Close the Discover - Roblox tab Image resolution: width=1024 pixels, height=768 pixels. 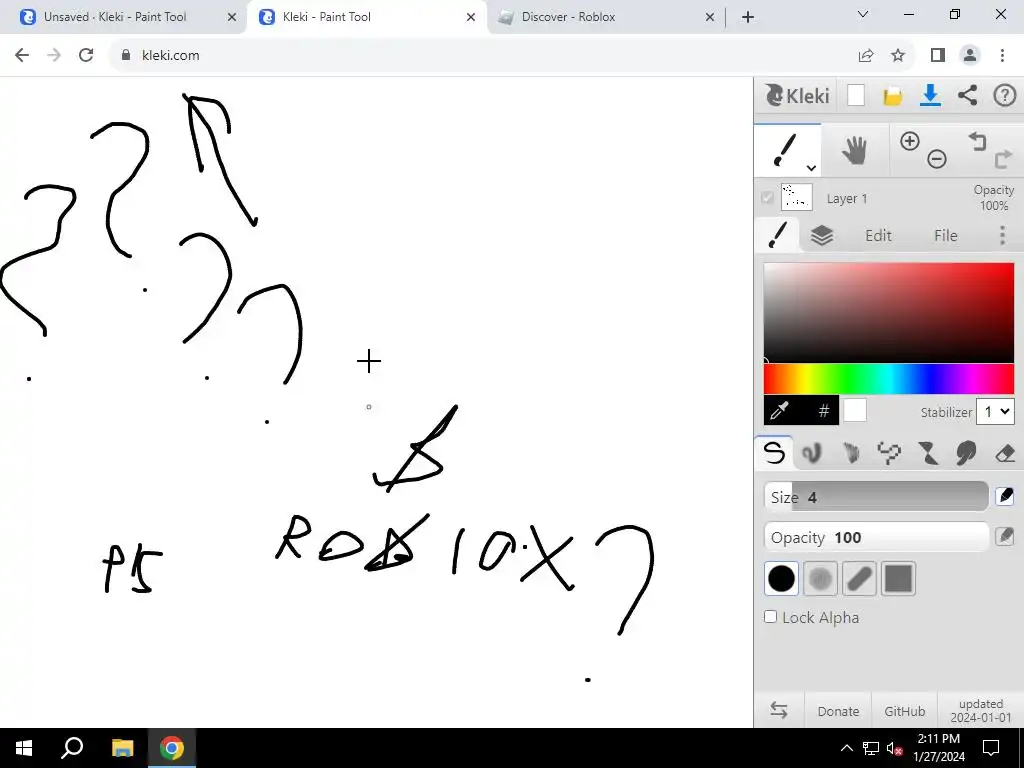point(710,17)
